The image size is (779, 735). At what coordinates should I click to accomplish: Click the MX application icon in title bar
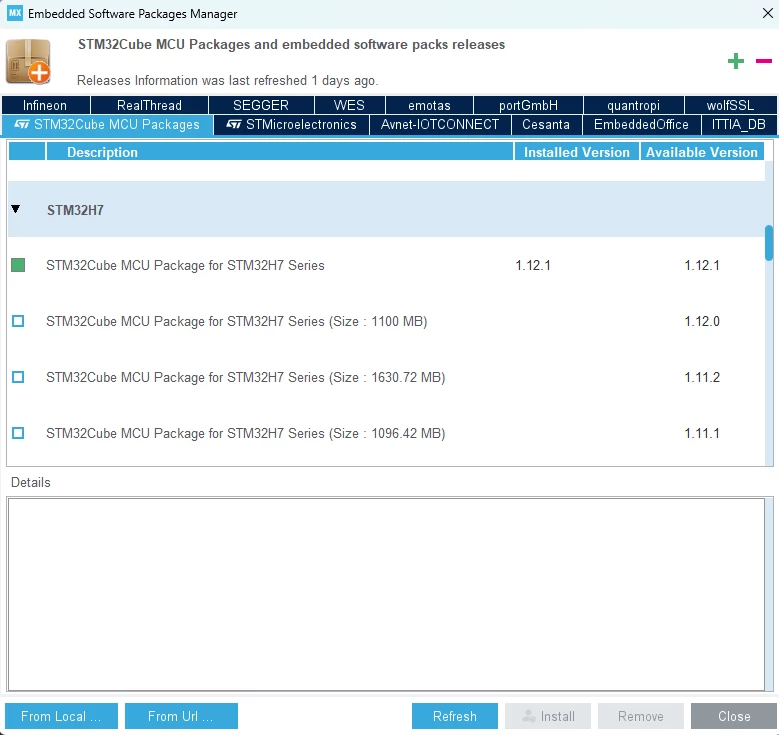pyautogui.click(x=15, y=13)
